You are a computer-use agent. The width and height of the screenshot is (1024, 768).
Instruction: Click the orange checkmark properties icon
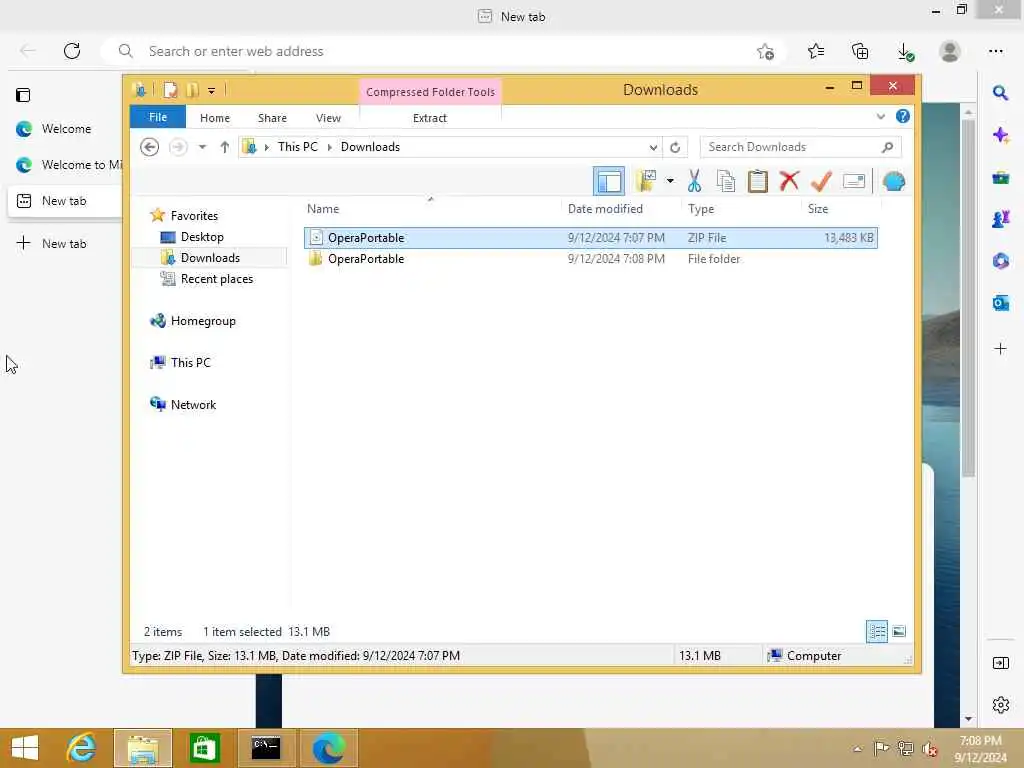click(x=822, y=181)
